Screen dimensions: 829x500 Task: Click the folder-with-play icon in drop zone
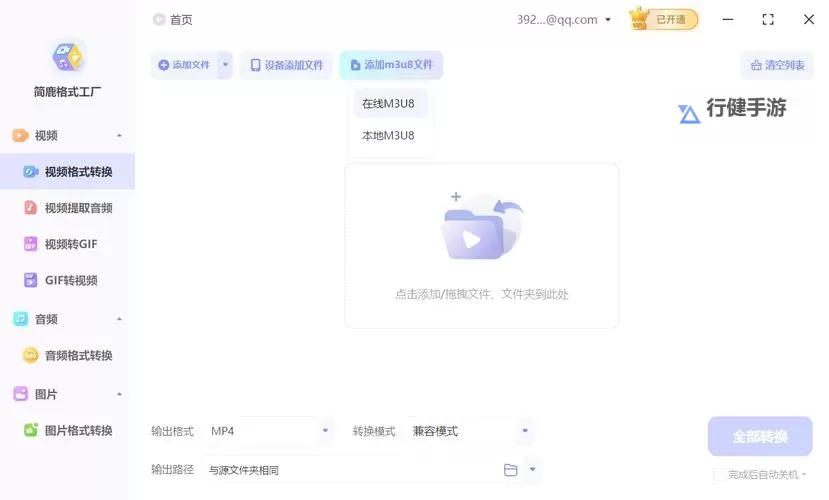pos(481,227)
